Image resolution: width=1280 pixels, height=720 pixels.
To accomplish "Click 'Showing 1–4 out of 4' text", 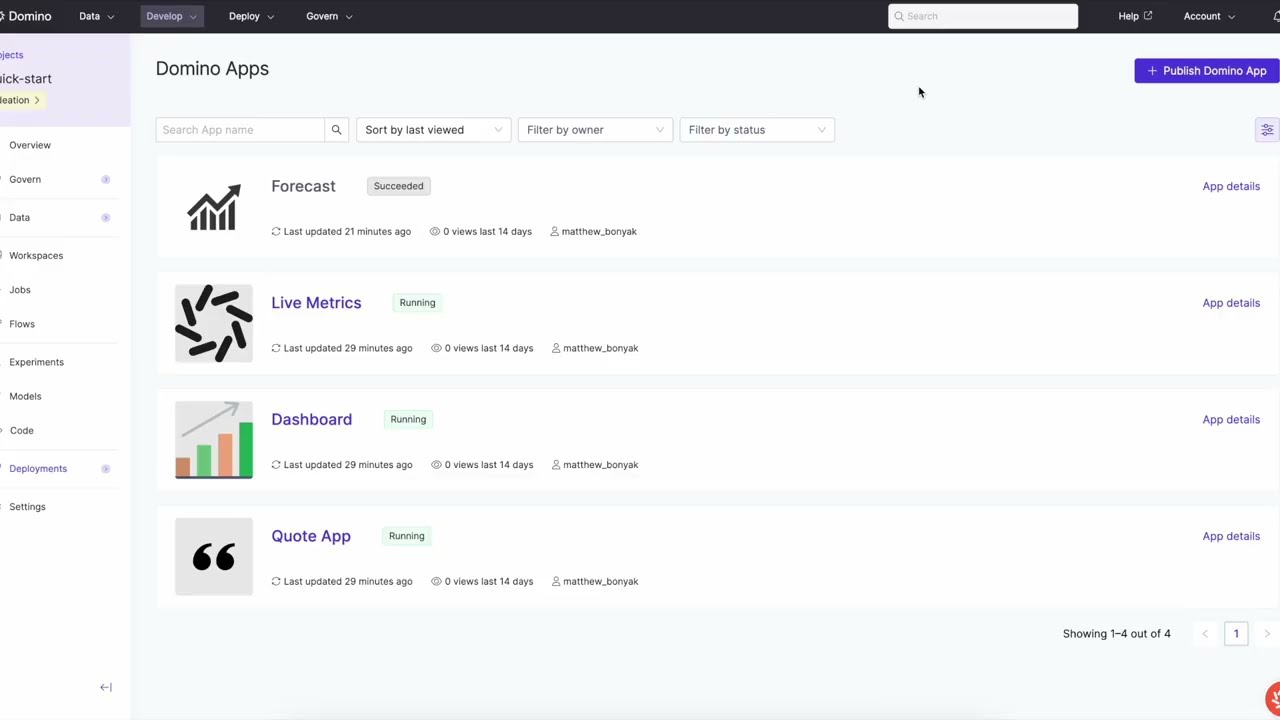I will click(1116, 634).
